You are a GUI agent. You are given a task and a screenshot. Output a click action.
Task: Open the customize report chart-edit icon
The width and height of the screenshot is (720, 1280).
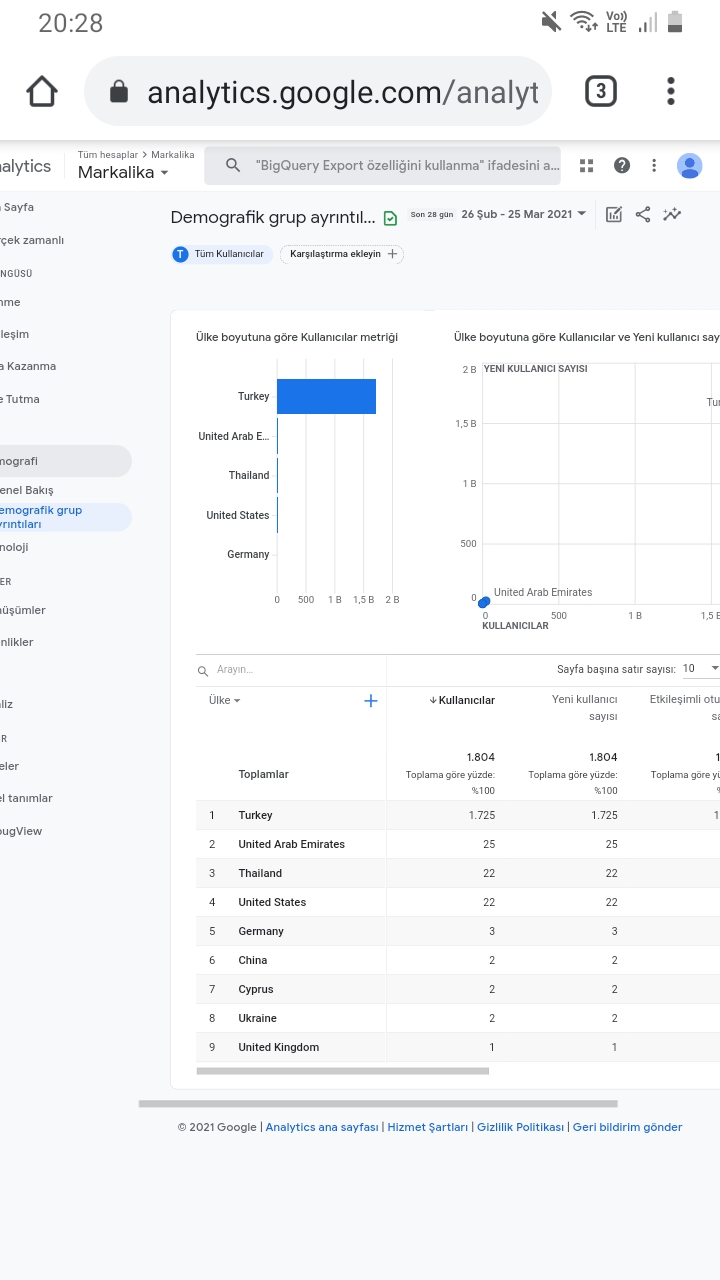click(x=614, y=214)
